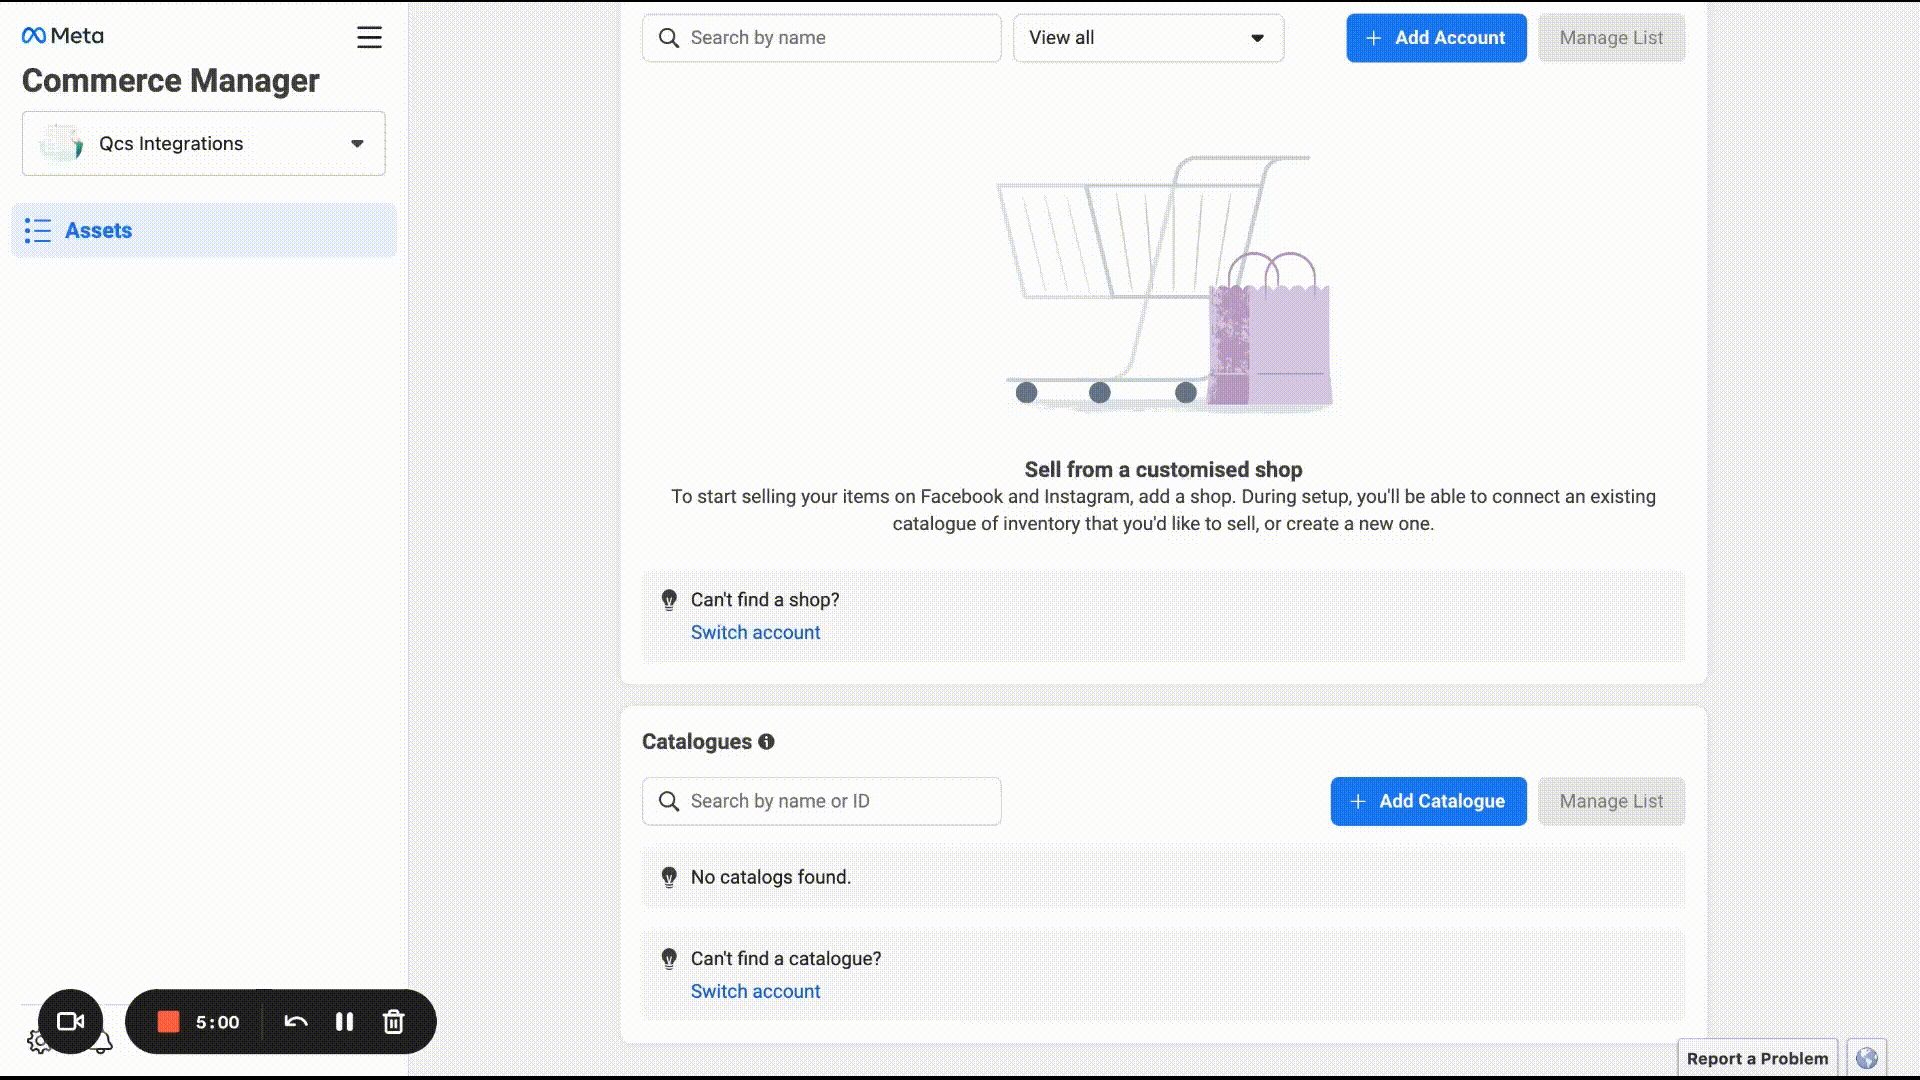Click the globe icon next to Report a Problem
The height and width of the screenshot is (1080, 1920).
tap(1866, 1058)
